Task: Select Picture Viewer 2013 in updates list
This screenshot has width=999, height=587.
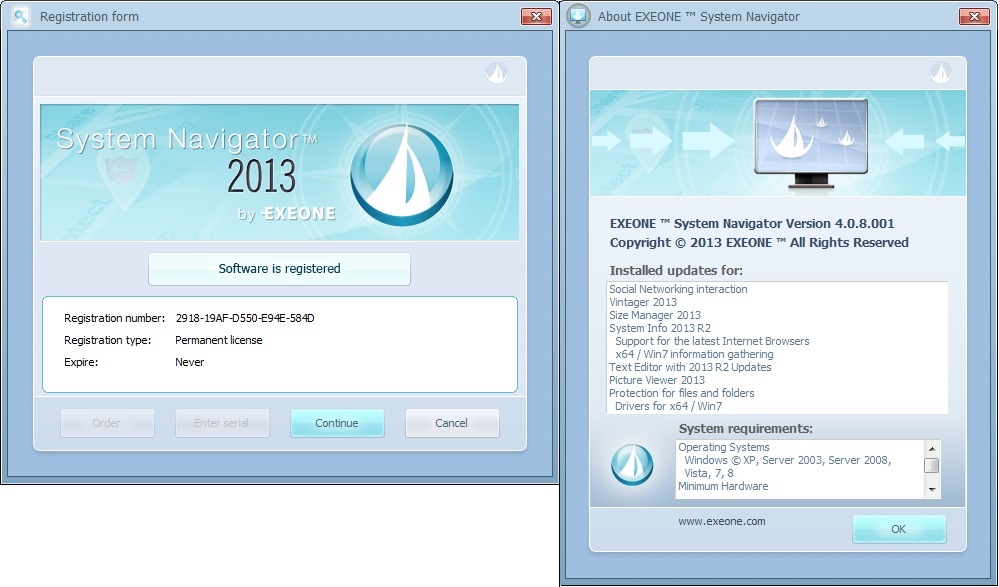Action: click(x=657, y=380)
